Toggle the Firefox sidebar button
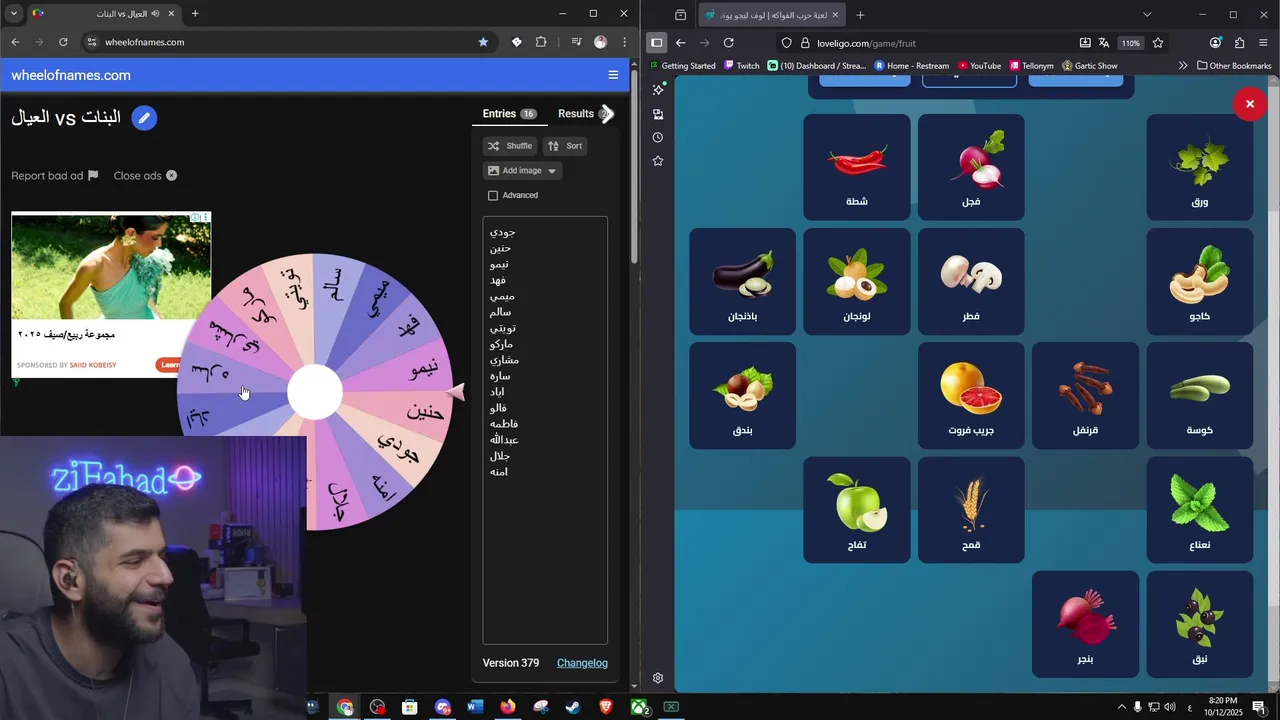 coord(657,43)
